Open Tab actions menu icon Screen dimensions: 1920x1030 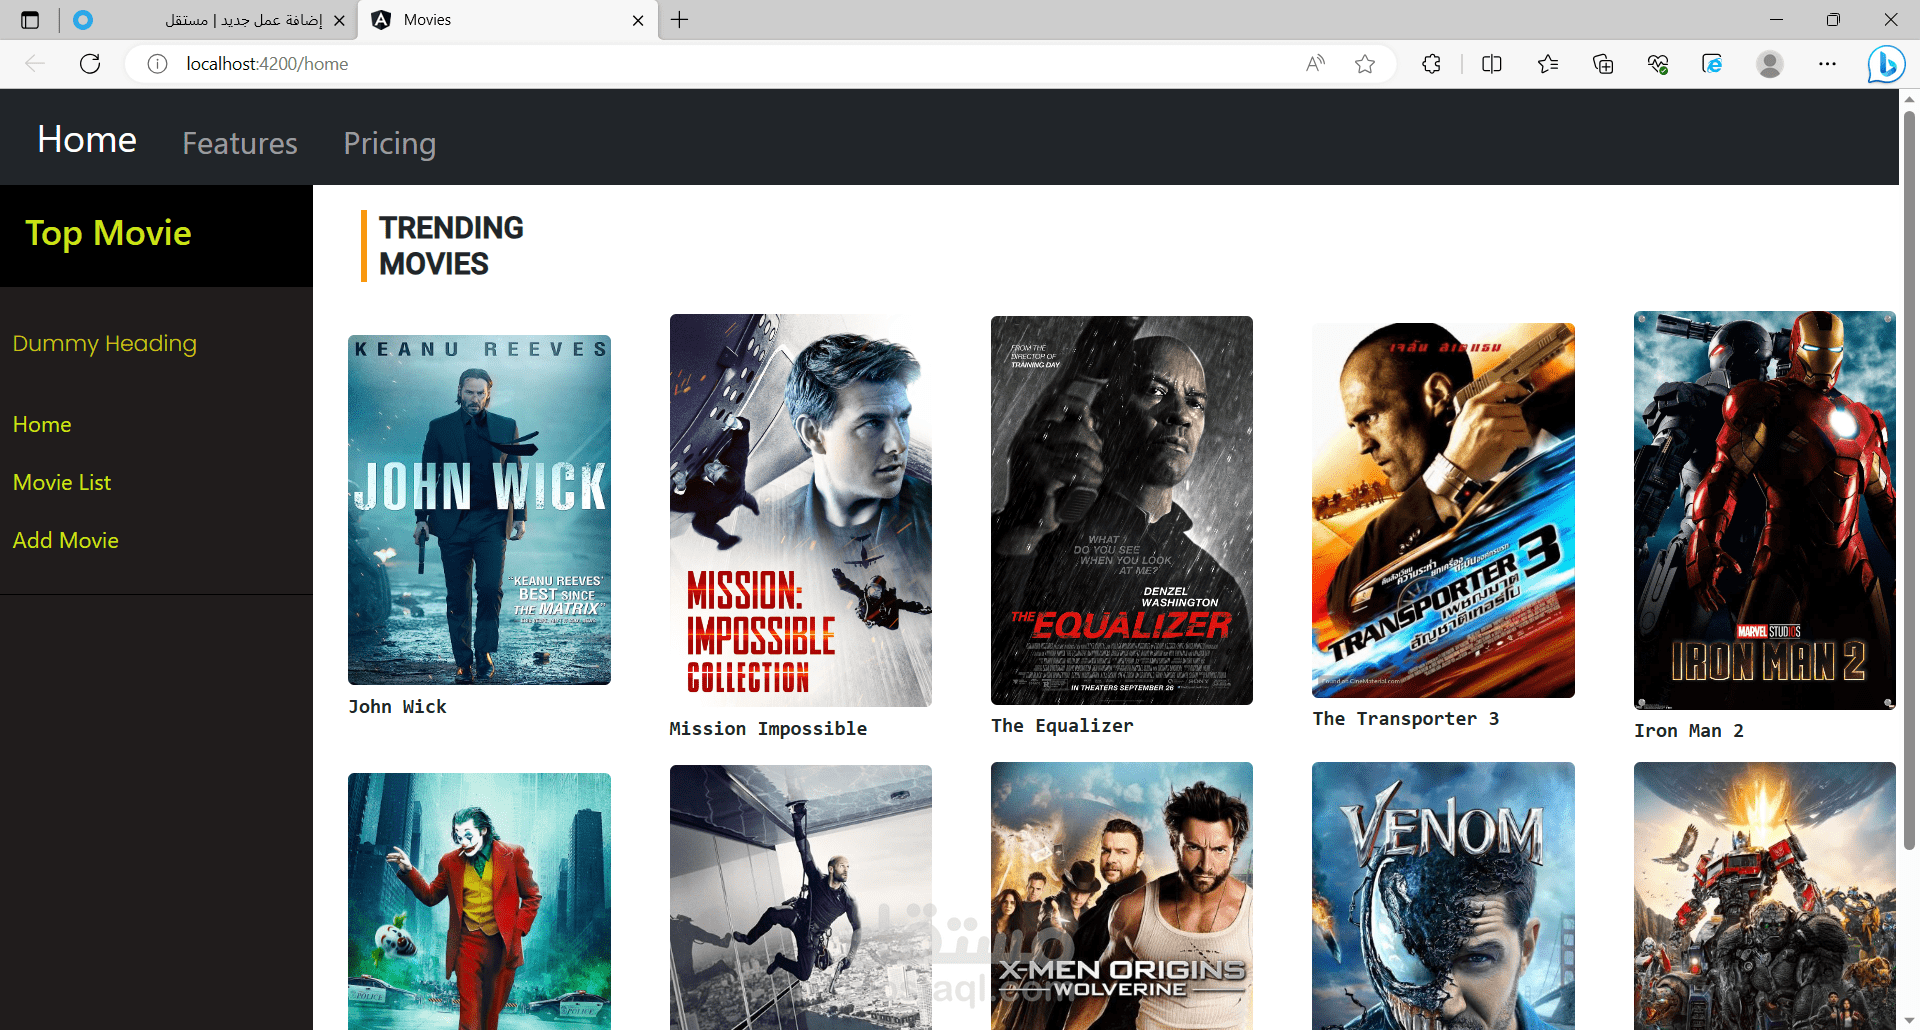click(x=30, y=20)
